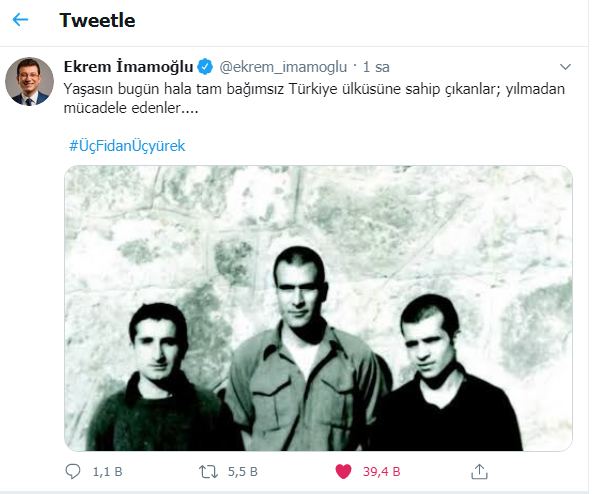This screenshot has height=494, width=608.
Task: Click the verified badge next to the name
Action: click(x=205, y=67)
